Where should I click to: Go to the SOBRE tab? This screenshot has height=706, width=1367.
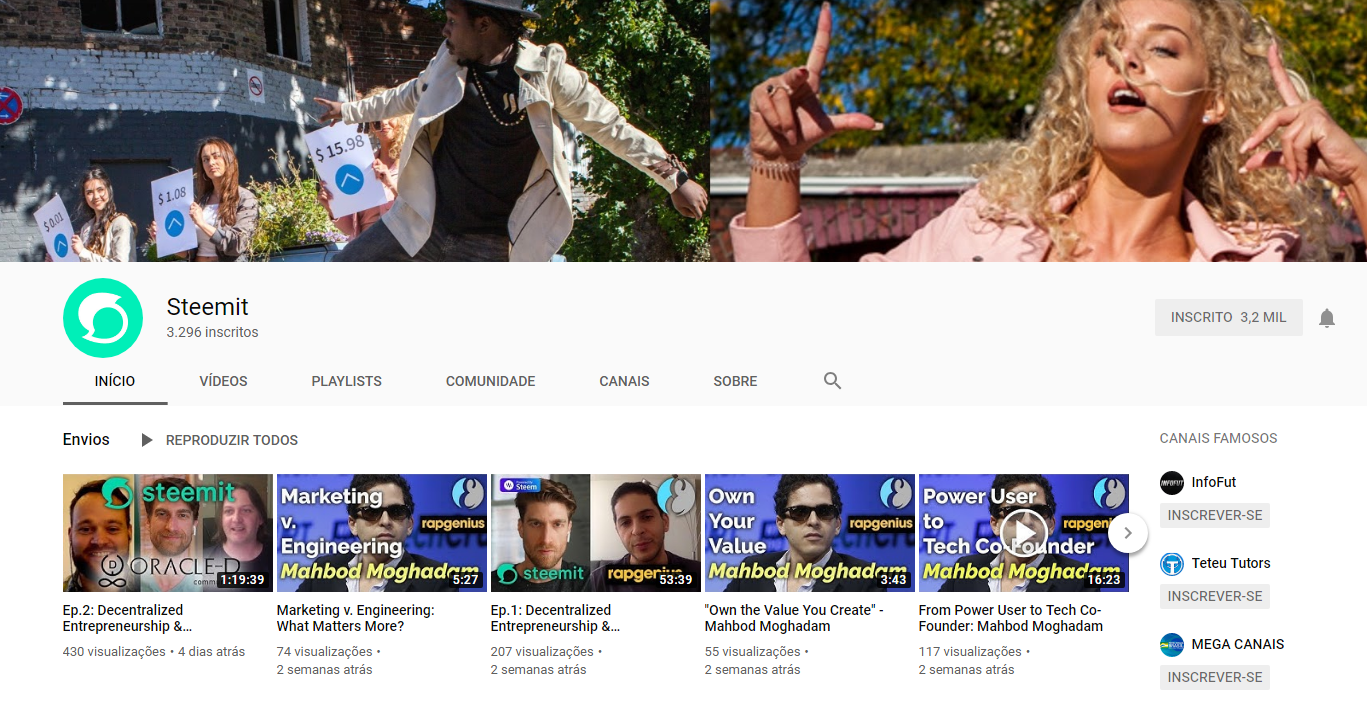[x=735, y=381]
